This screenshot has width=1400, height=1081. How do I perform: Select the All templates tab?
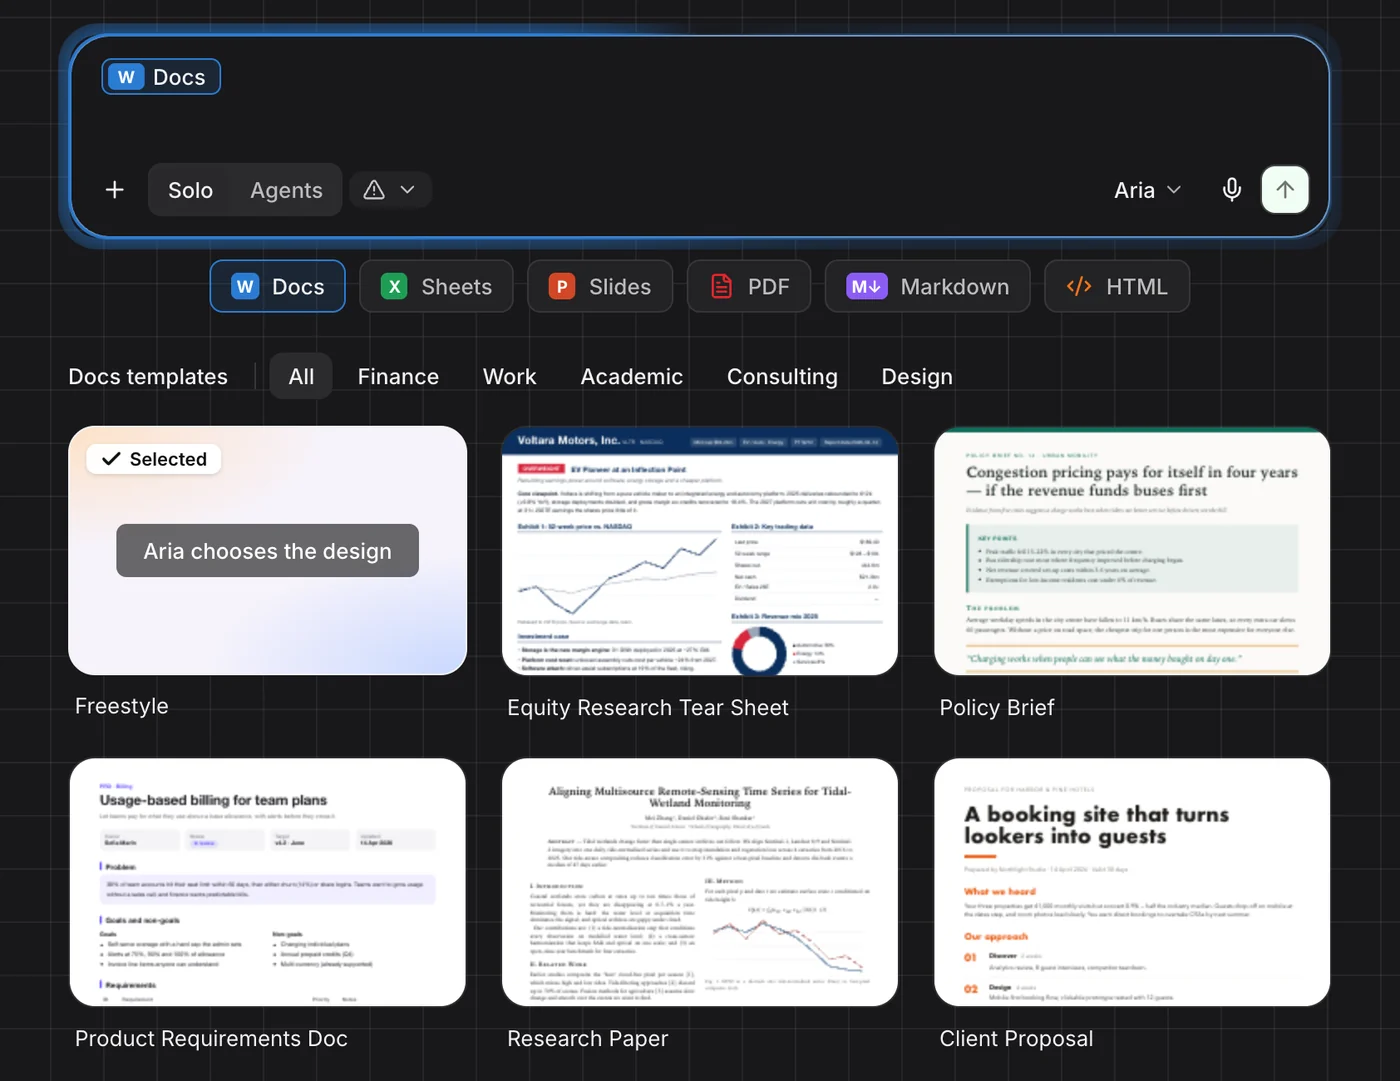tap(301, 377)
